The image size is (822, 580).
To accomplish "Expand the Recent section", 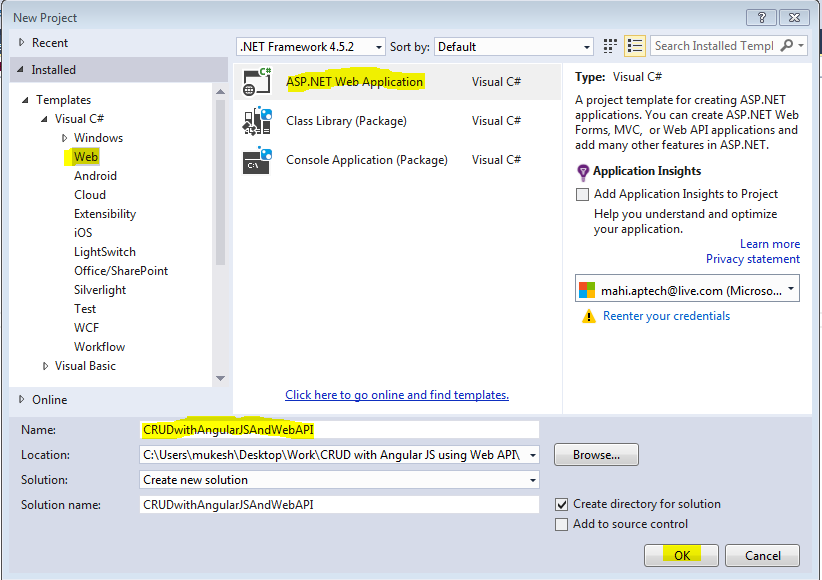I will [21, 42].
